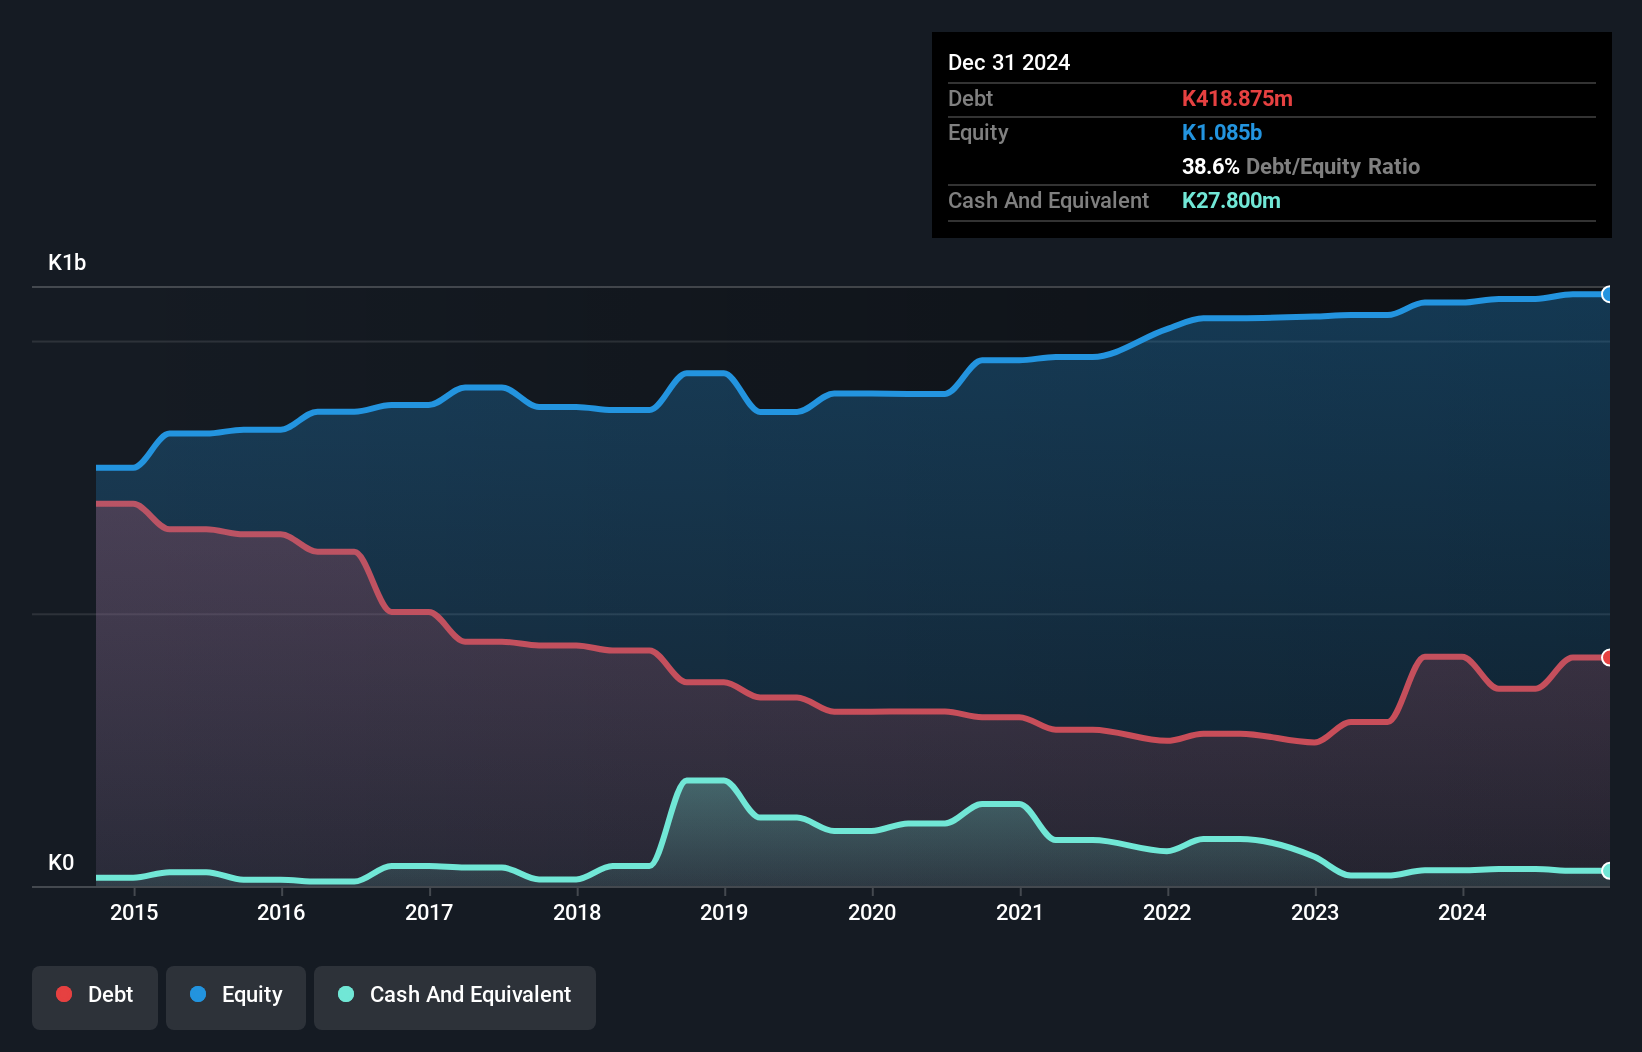1642x1052 pixels.
Task: Toggle the Equity series legend button
Action: (236, 997)
